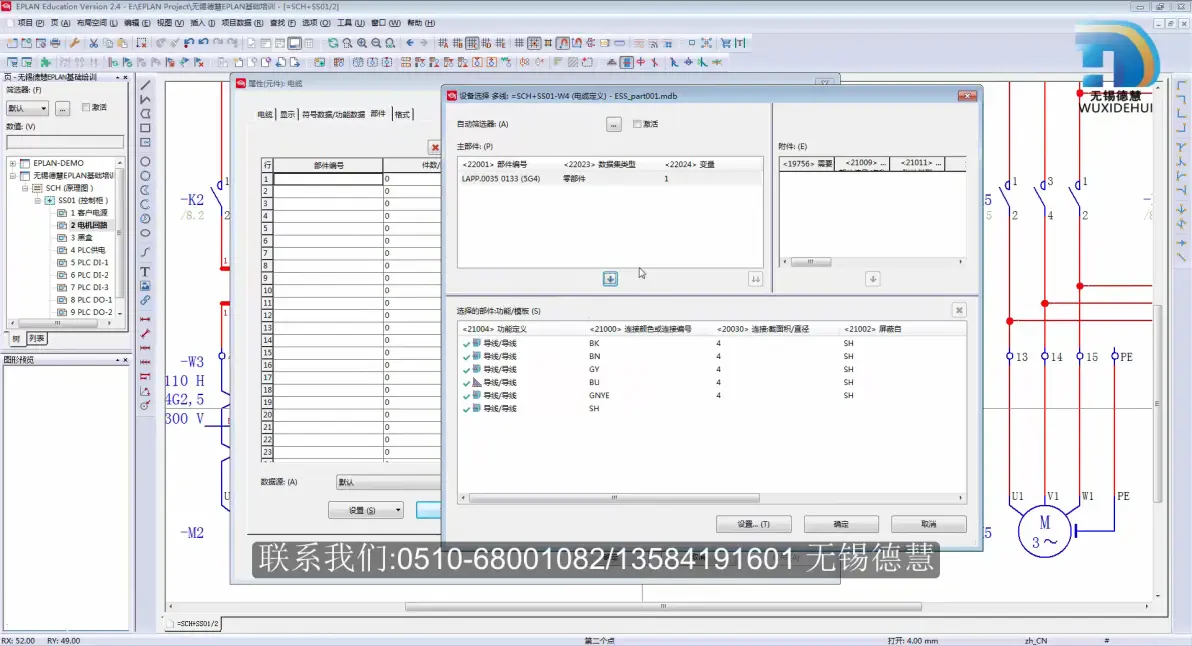Click the 部件编号 cell in row 1
1192x646 pixels.
328,179
